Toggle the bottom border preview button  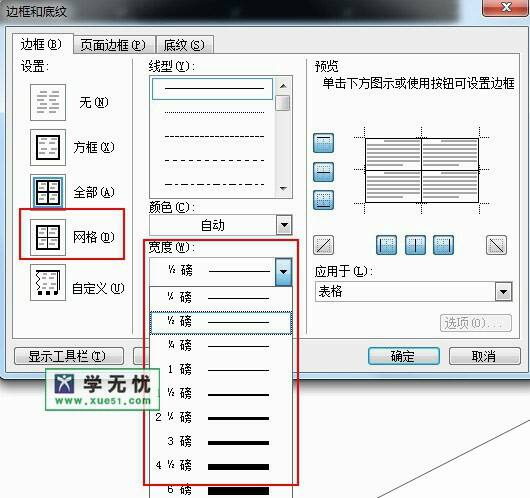click(x=323, y=200)
